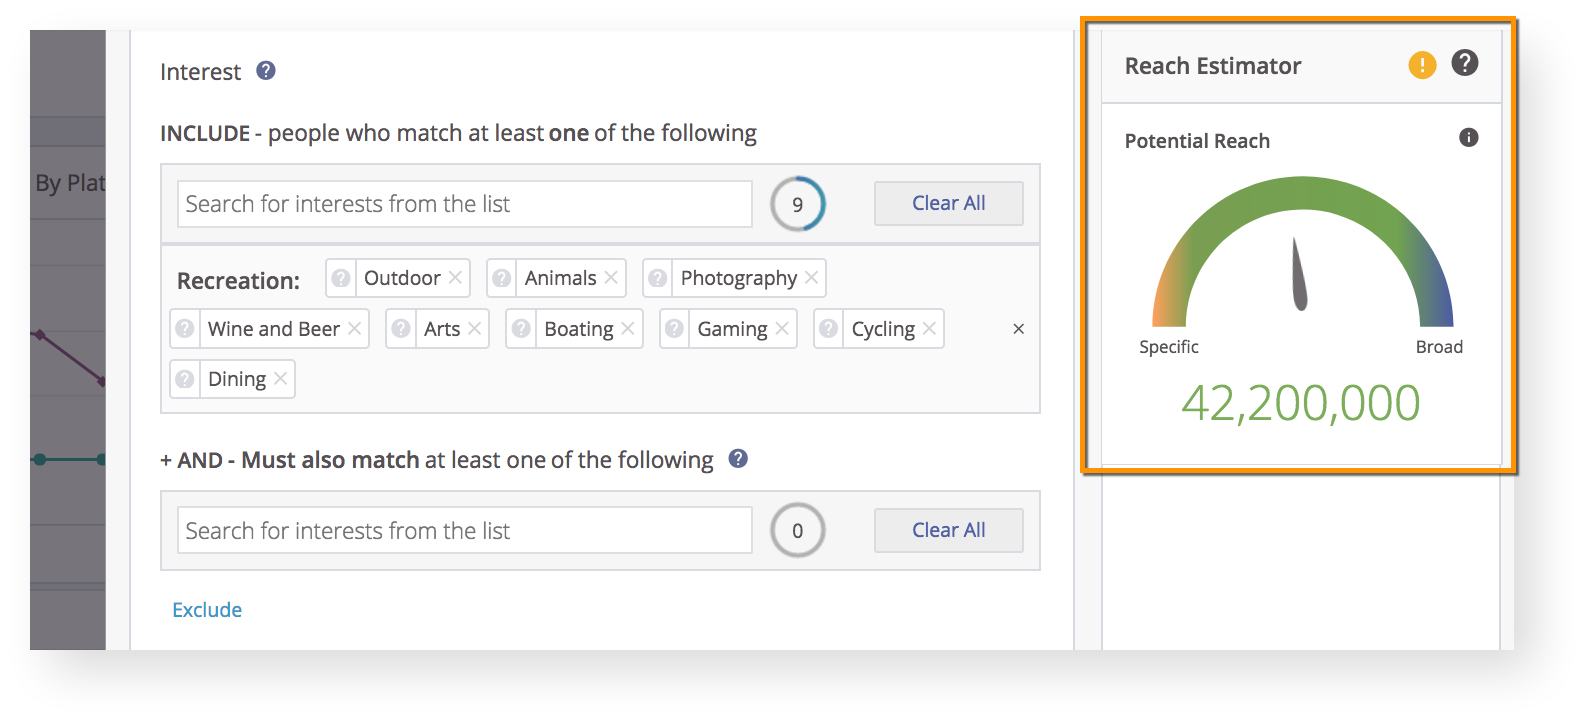The height and width of the screenshot is (720, 1584).
Task: Open the Reach Estimator help question mark
Action: [x=1465, y=64]
